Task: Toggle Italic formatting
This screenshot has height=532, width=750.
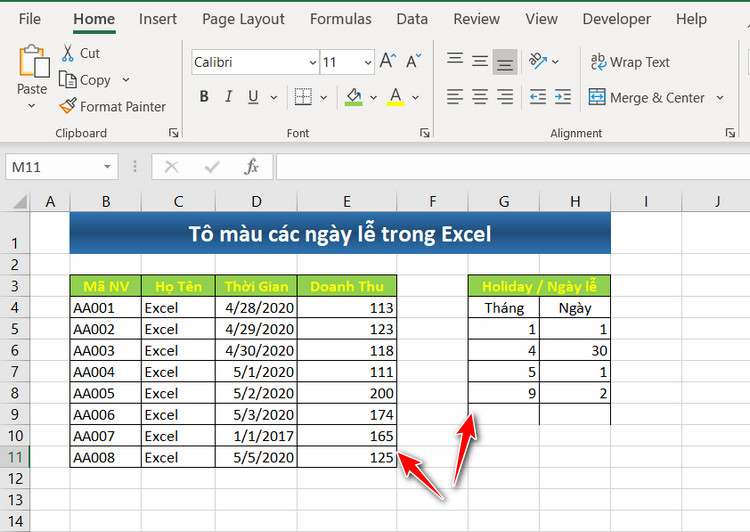Action: pyautogui.click(x=229, y=97)
